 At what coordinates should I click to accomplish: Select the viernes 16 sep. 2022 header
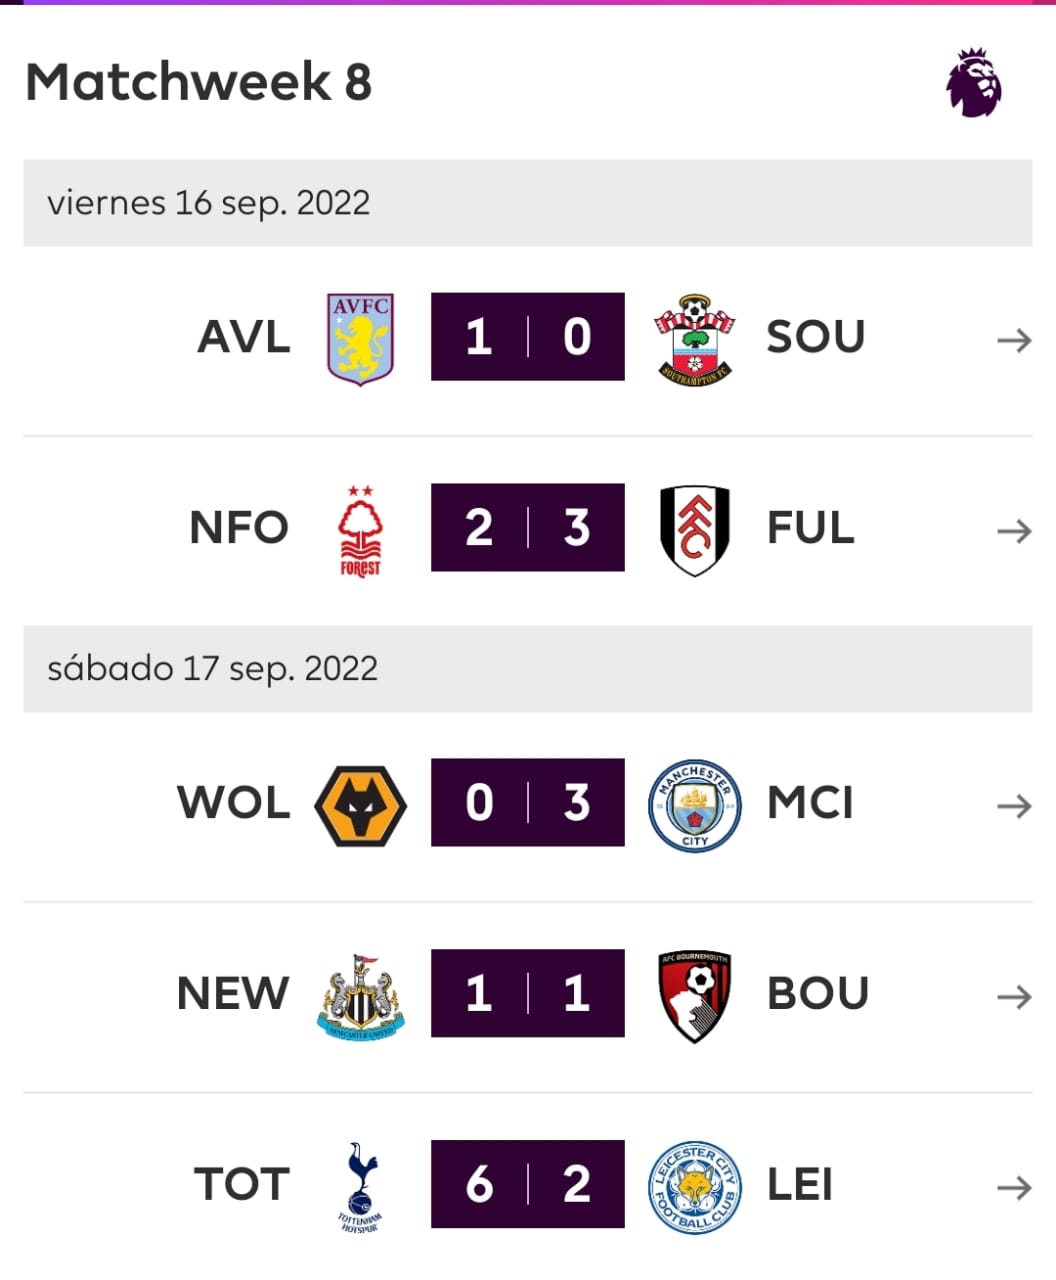[x=528, y=203]
